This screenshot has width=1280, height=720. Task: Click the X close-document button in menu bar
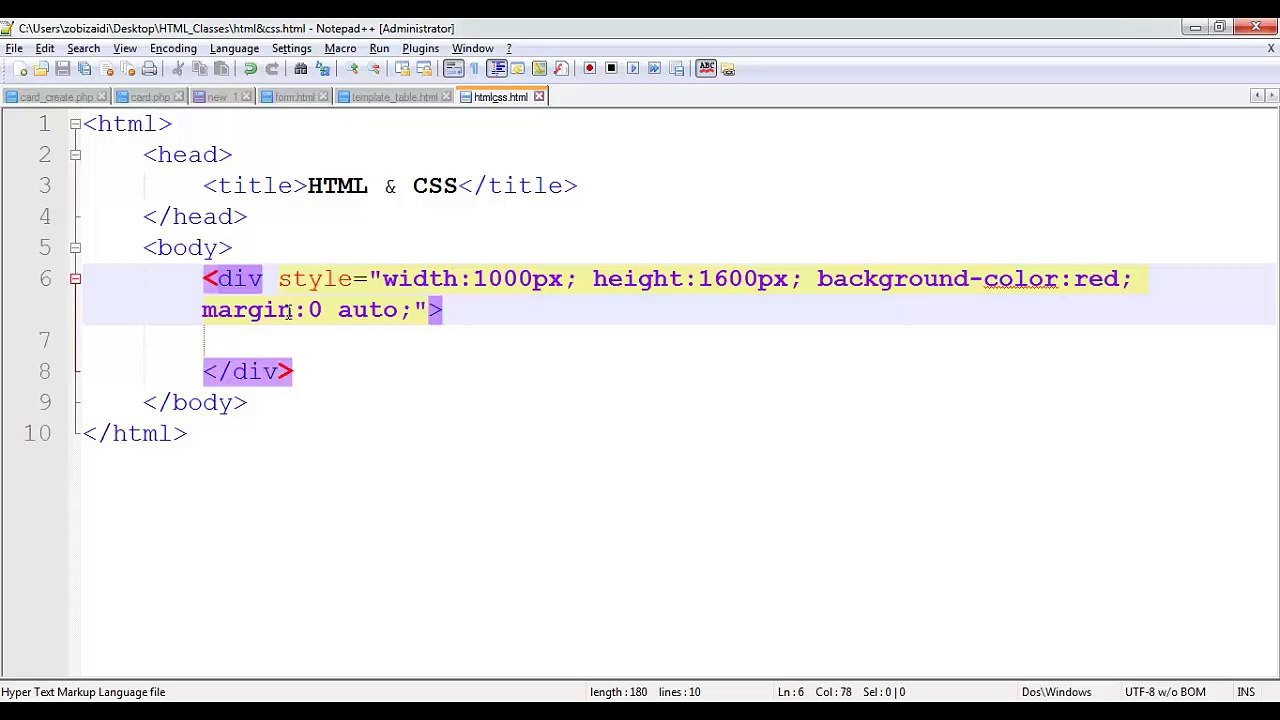pyautogui.click(x=1271, y=48)
